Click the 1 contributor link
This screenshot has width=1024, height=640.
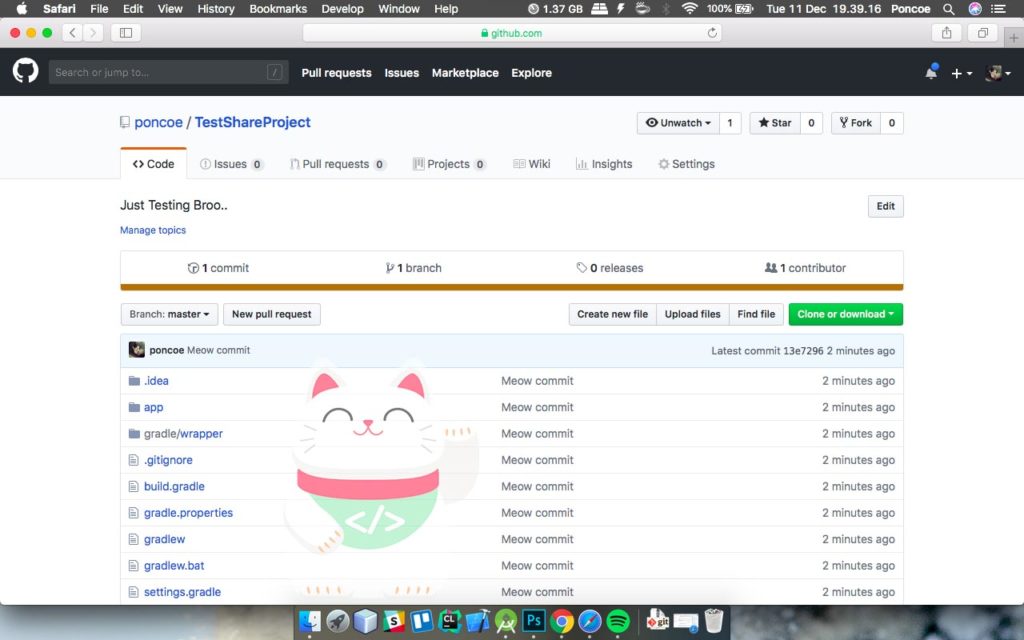coord(805,268)
